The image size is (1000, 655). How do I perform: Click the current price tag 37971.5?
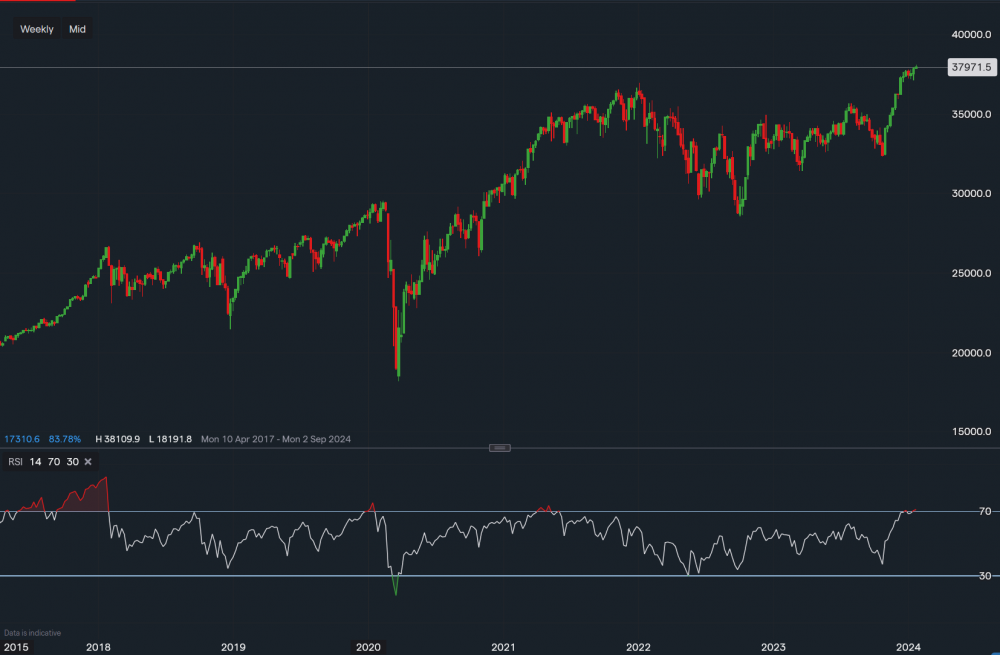[x=971, y=67]
